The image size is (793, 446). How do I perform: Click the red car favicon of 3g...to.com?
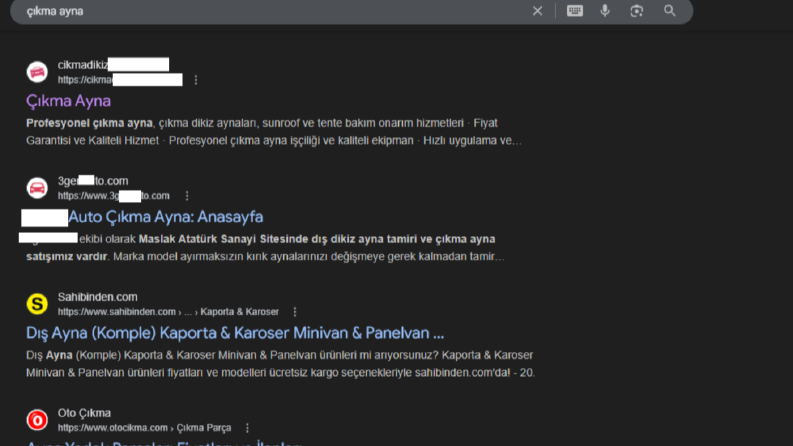pyautogui.click(x=37, y=188)
